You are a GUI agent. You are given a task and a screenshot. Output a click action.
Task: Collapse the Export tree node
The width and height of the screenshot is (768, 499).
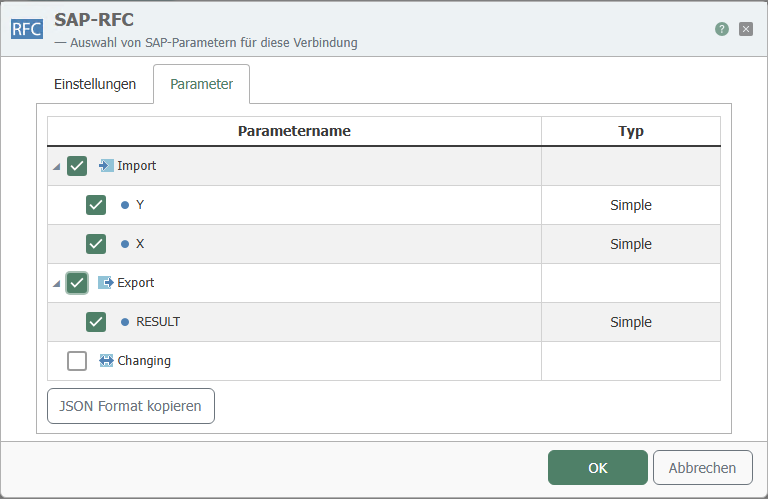(x=56, y=284)
